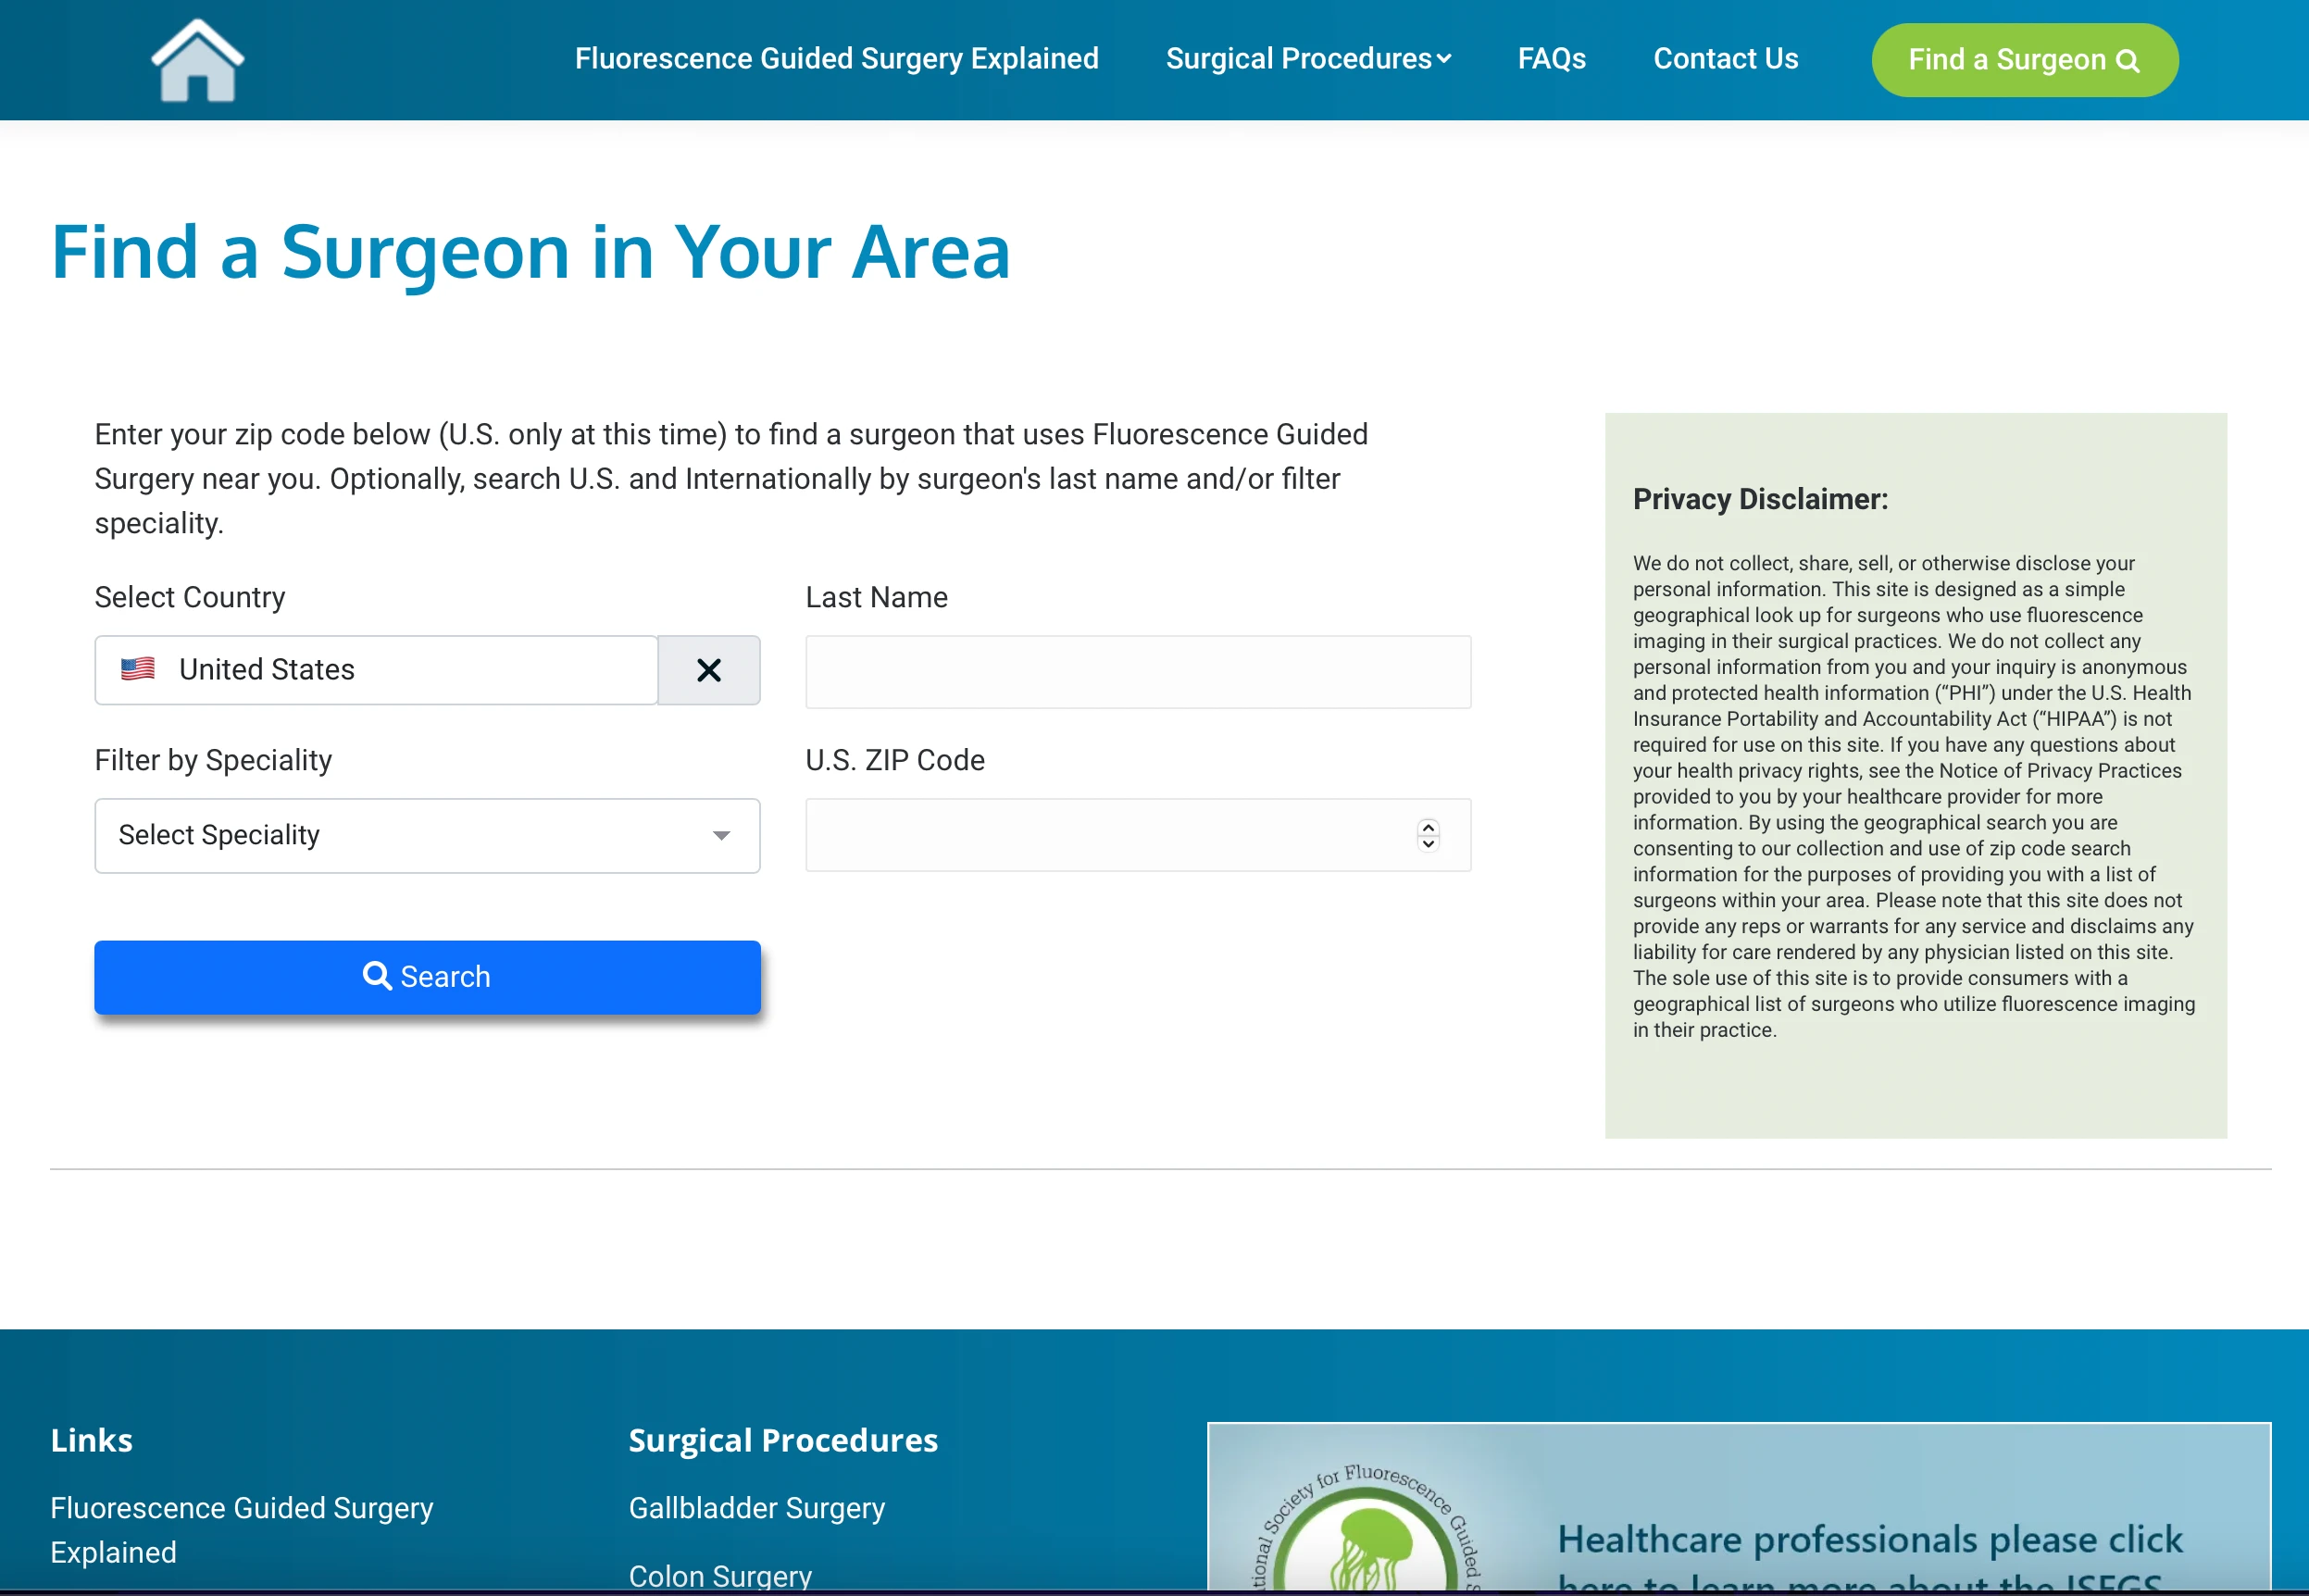
Task: Open the Contact Us page
Action: point(1725,59)
